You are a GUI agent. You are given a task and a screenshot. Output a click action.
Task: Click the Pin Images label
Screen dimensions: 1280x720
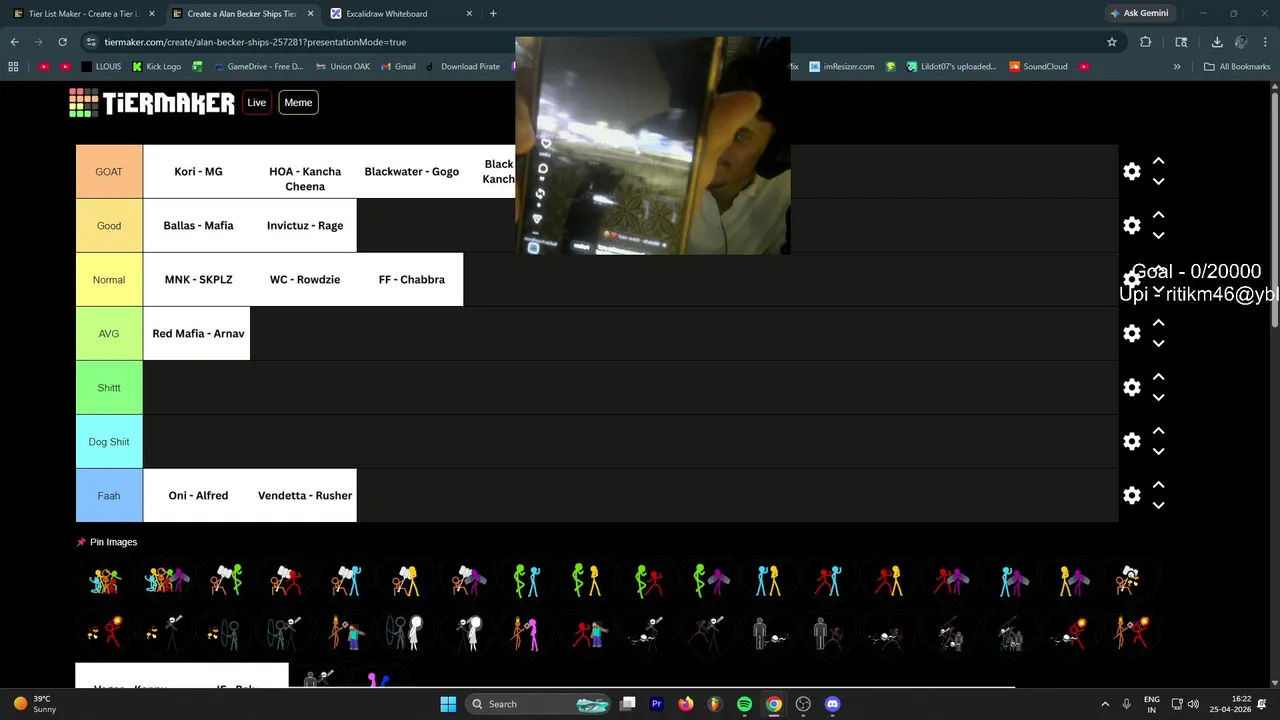tap(113, 542)
